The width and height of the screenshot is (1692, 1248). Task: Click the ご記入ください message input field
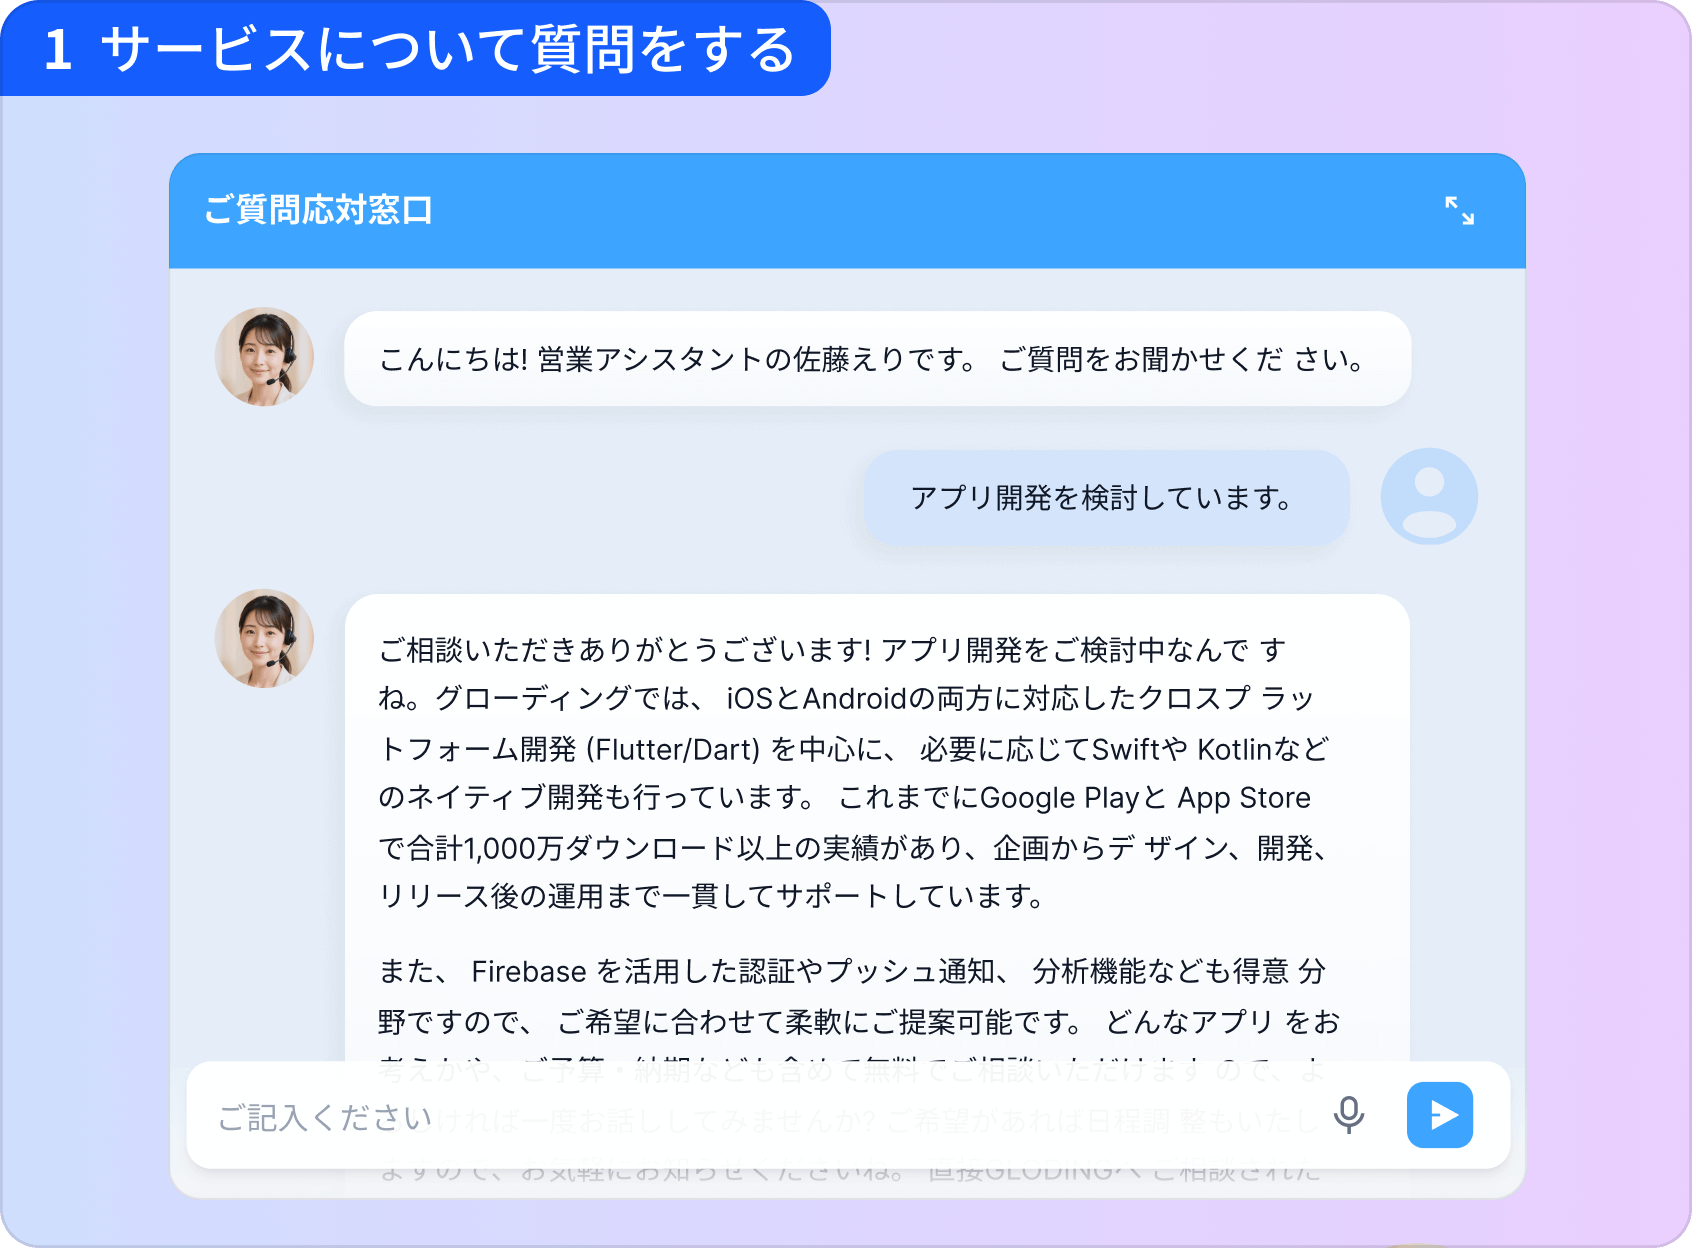coord(760,1115)
